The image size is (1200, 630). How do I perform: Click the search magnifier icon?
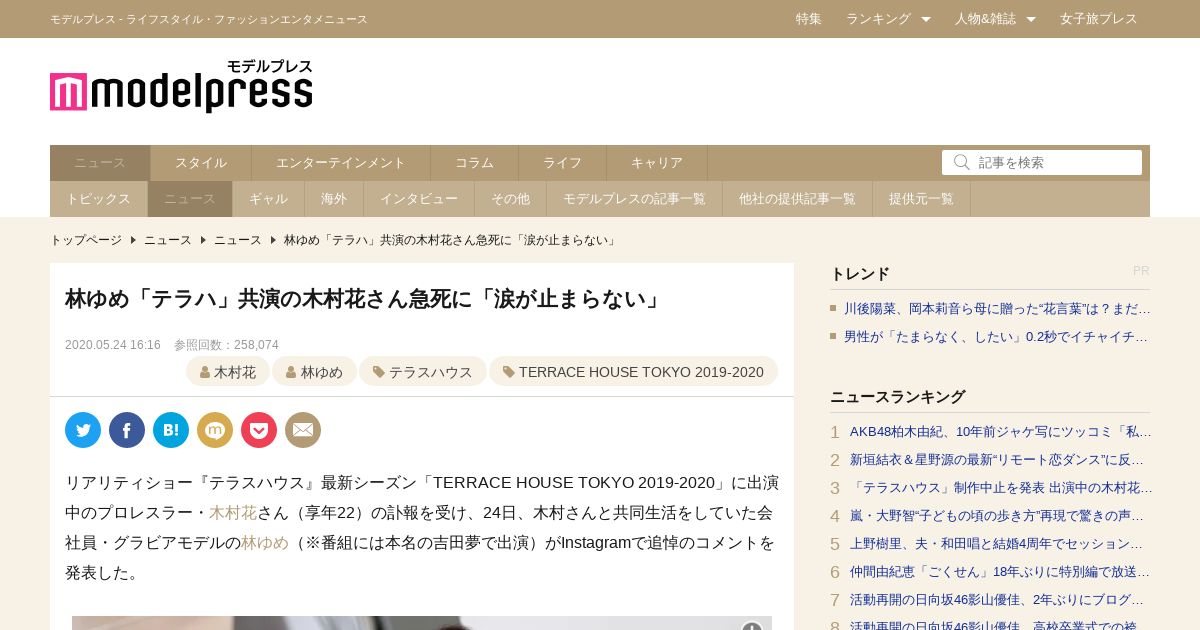(961, 162)
